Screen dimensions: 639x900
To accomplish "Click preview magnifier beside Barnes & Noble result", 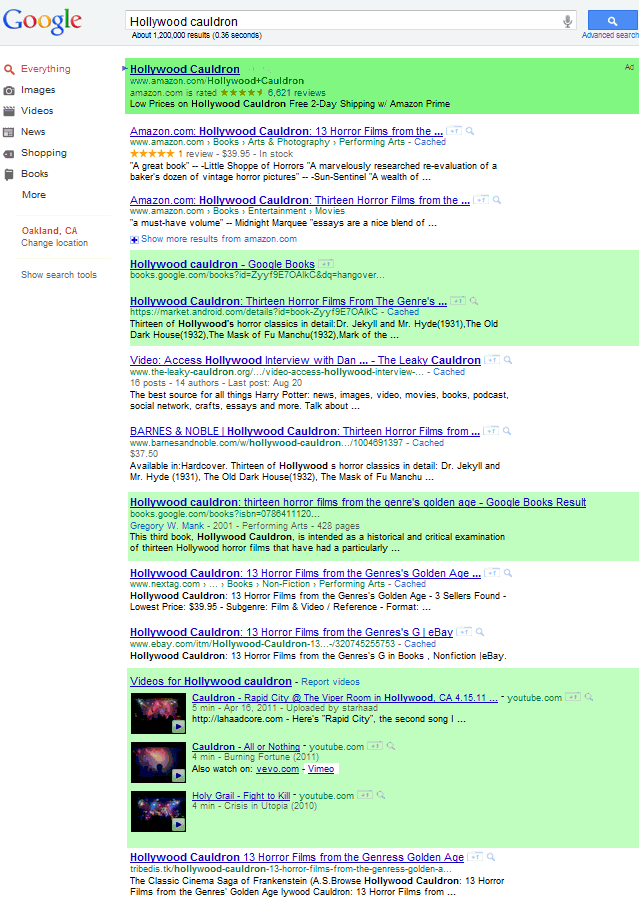I will [507, 432].
